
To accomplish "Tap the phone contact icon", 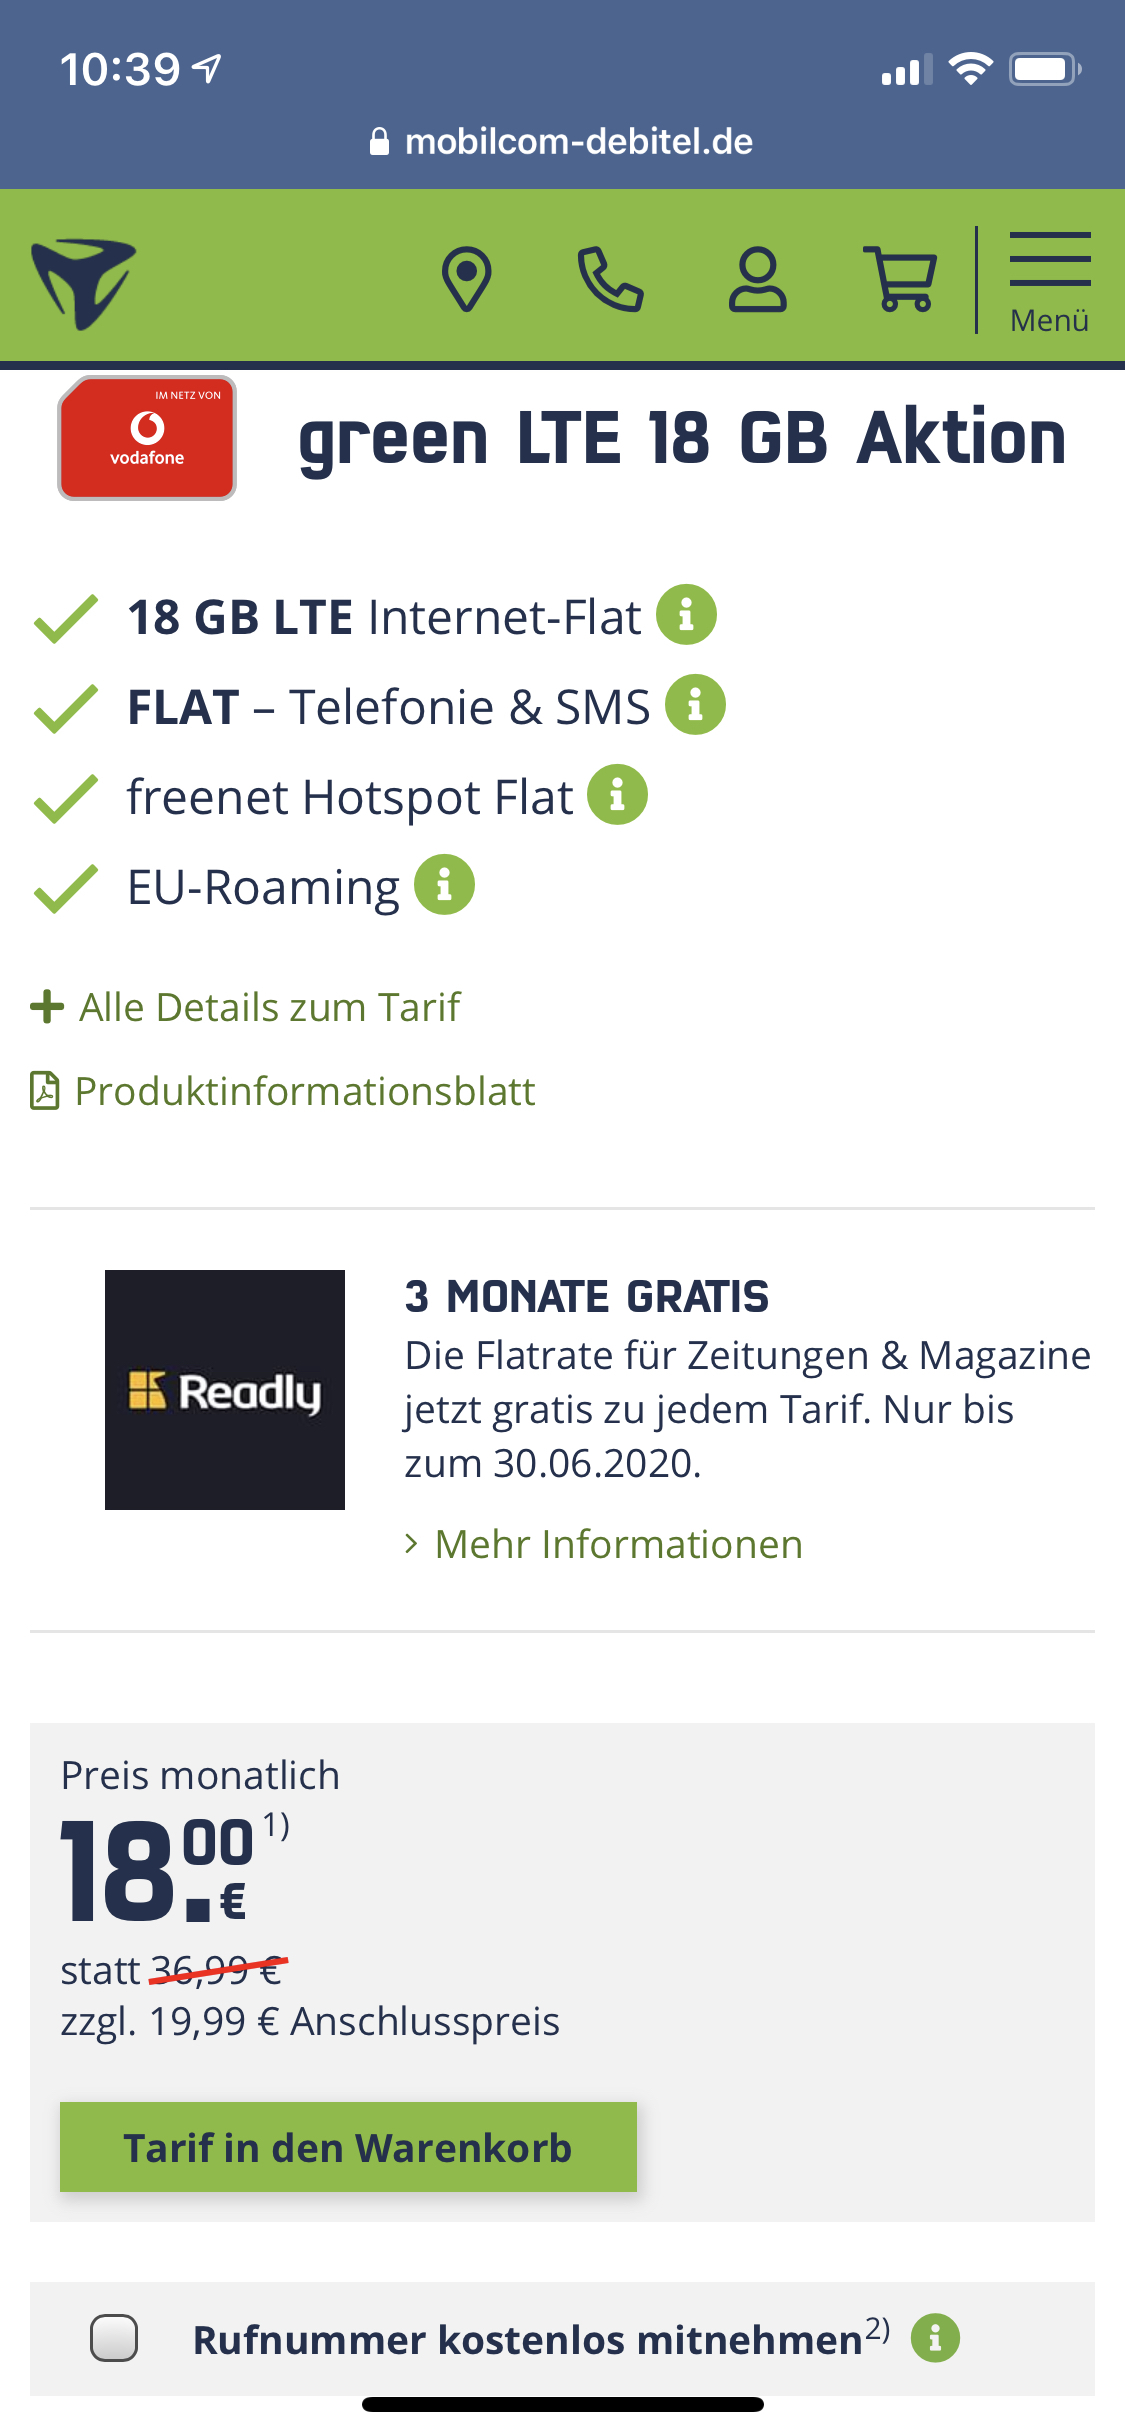I will click(x=610, y=279).
